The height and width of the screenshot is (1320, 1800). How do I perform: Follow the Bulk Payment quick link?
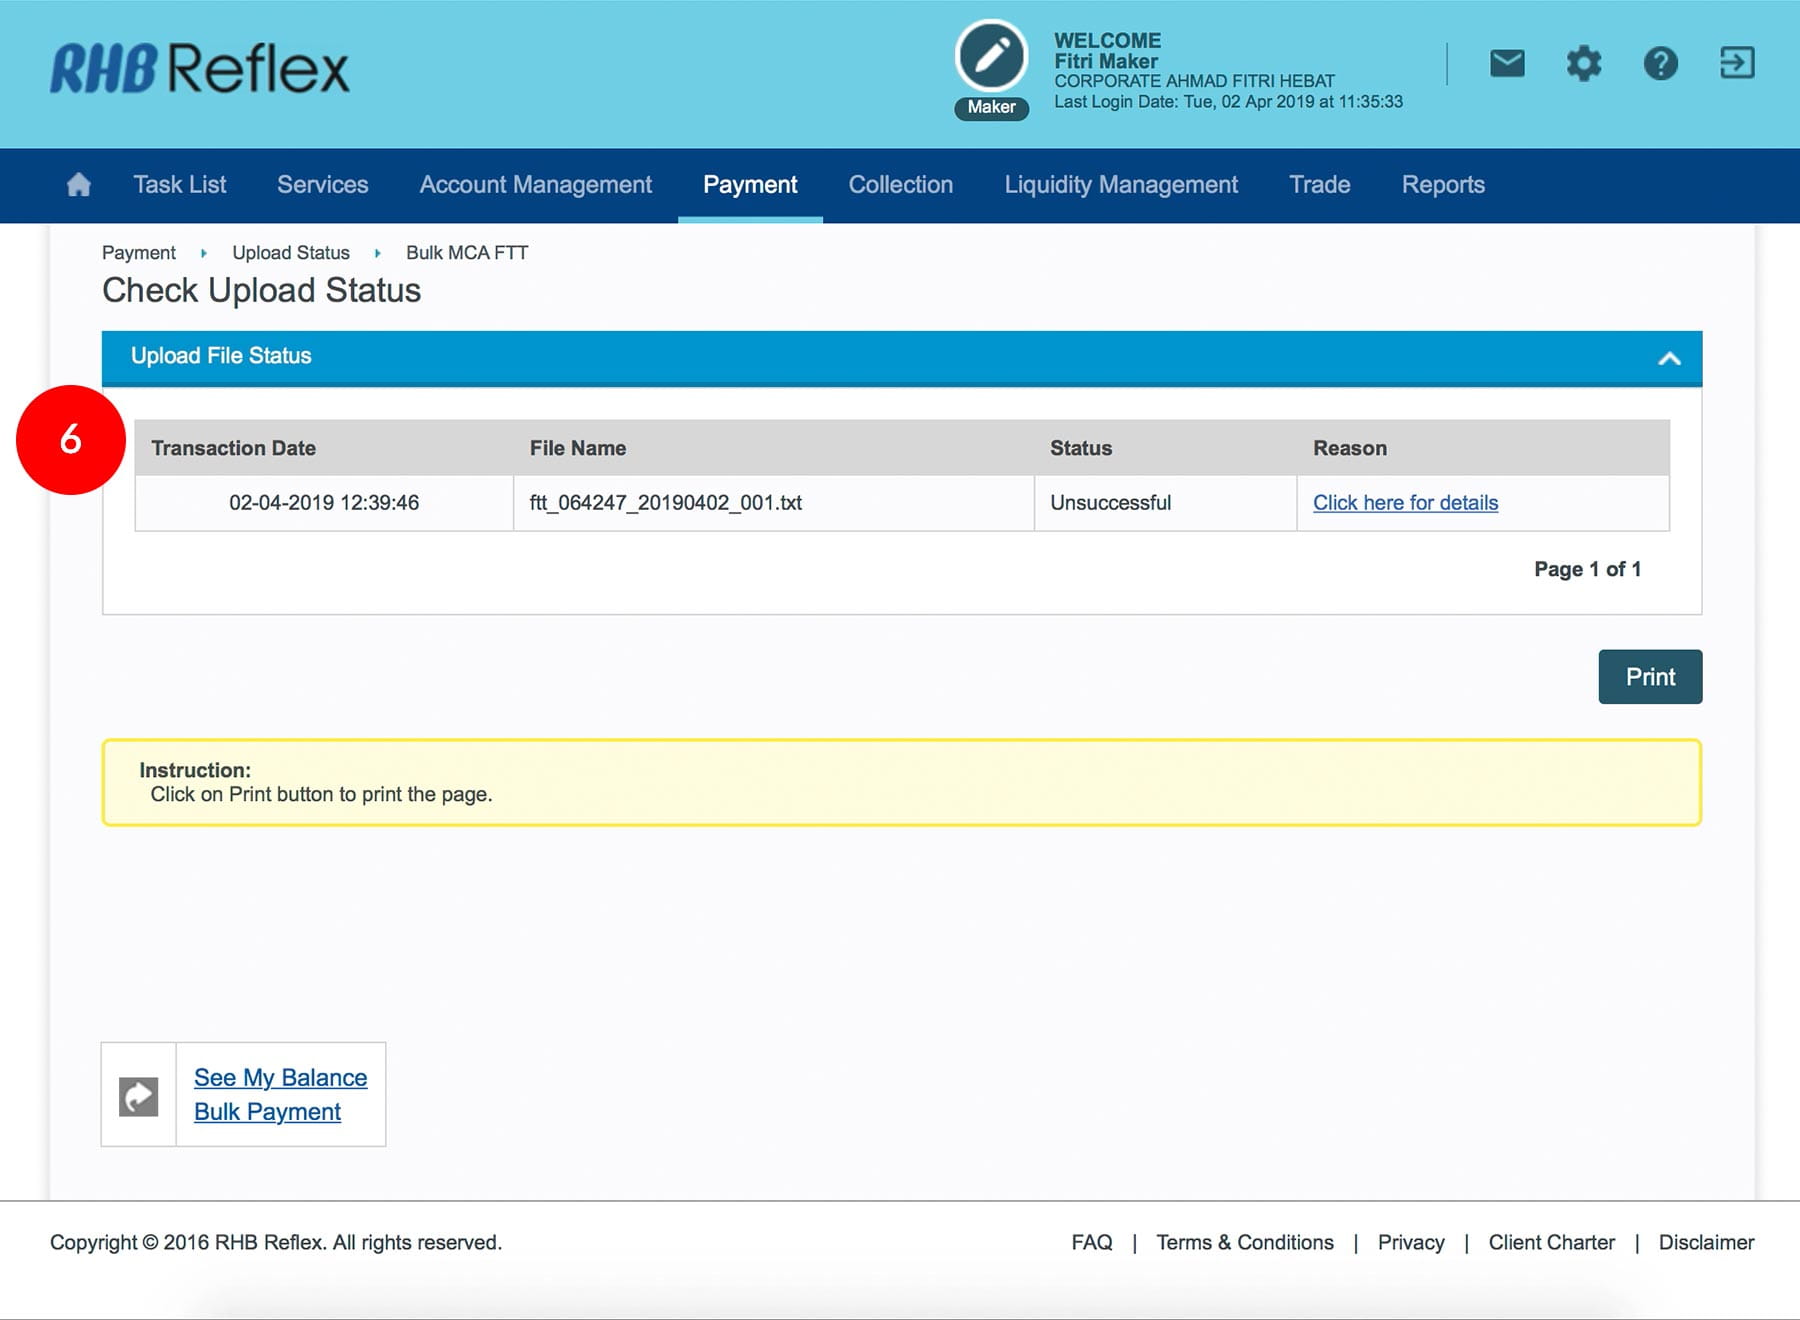pyautogui.click(x=267, y=1112)
